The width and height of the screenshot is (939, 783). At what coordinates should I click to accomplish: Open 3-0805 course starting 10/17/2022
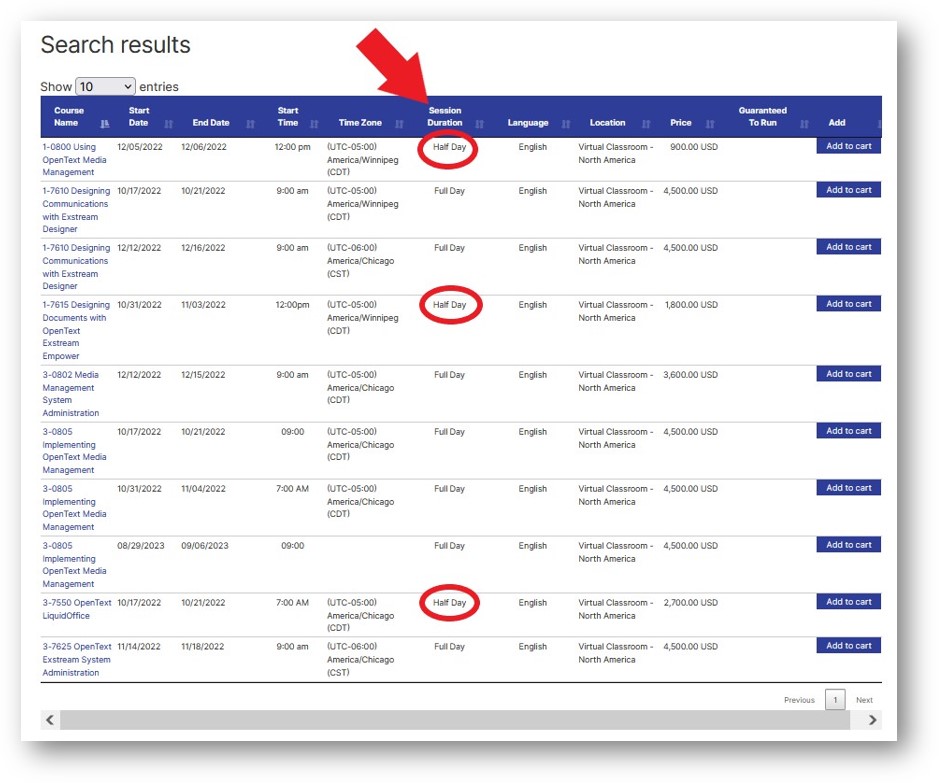[x=74, y=450]
